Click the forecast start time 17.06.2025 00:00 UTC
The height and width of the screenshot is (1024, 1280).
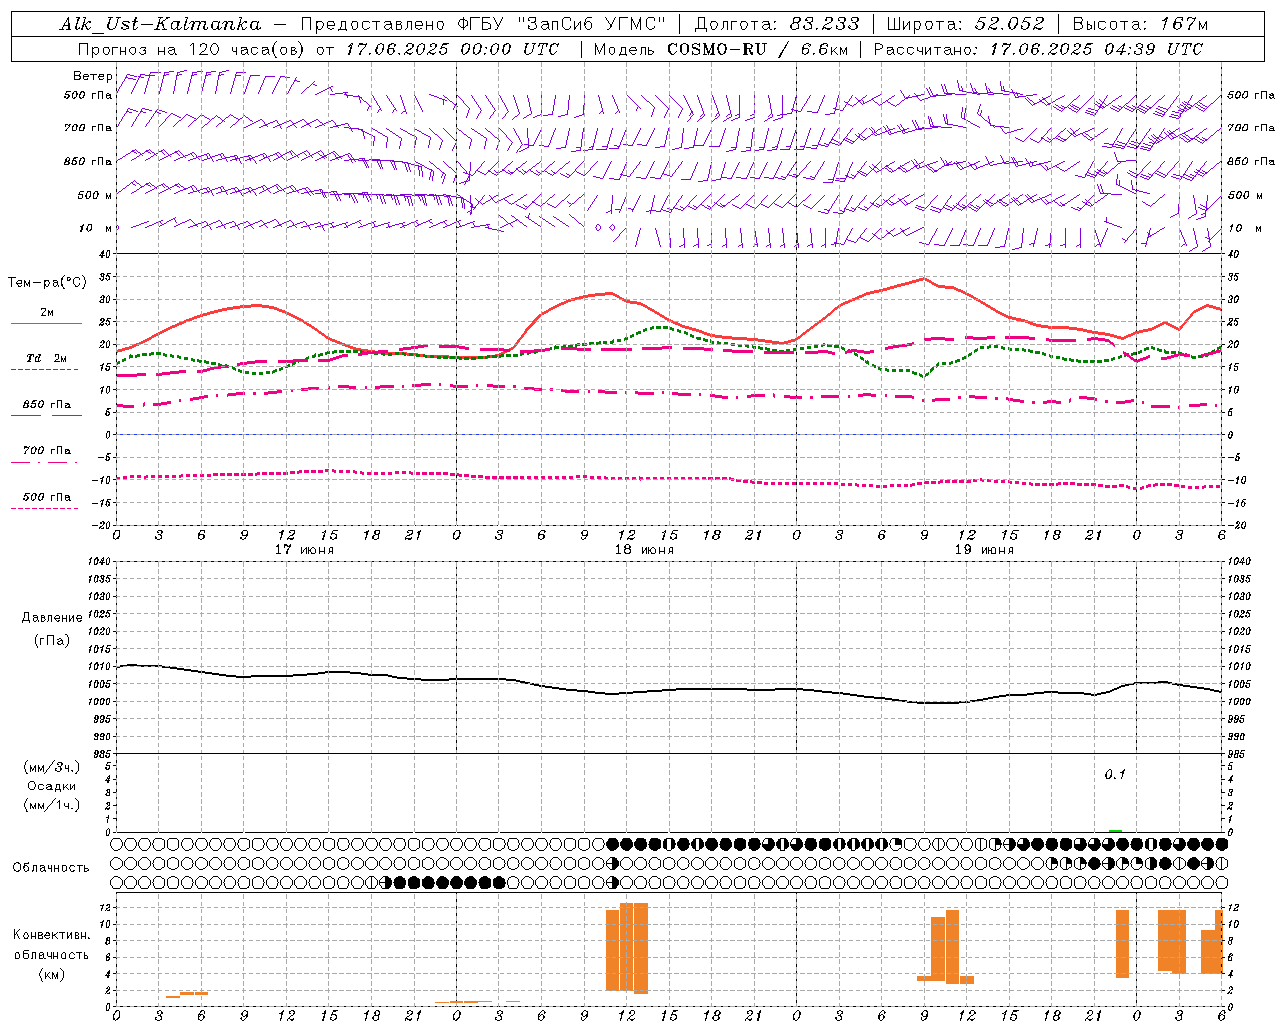pyautogui.click(x=452, y=49)
